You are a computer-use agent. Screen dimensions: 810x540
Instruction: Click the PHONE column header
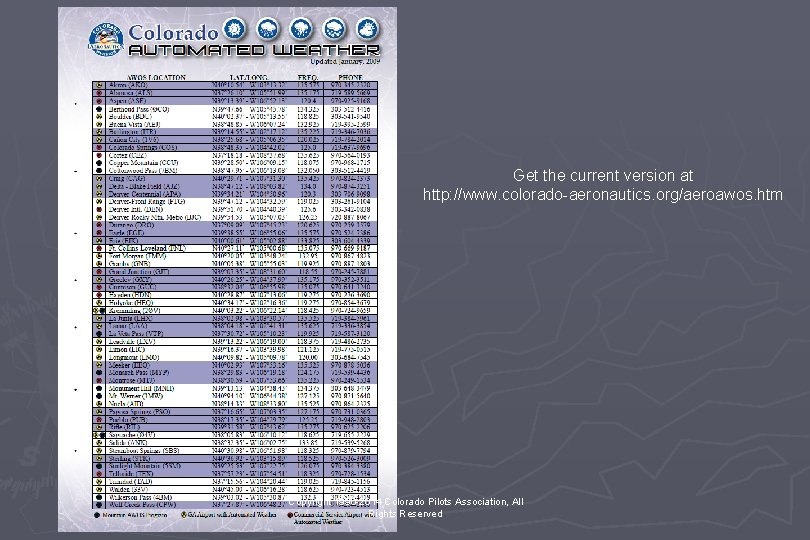click(x=351, y=78)
